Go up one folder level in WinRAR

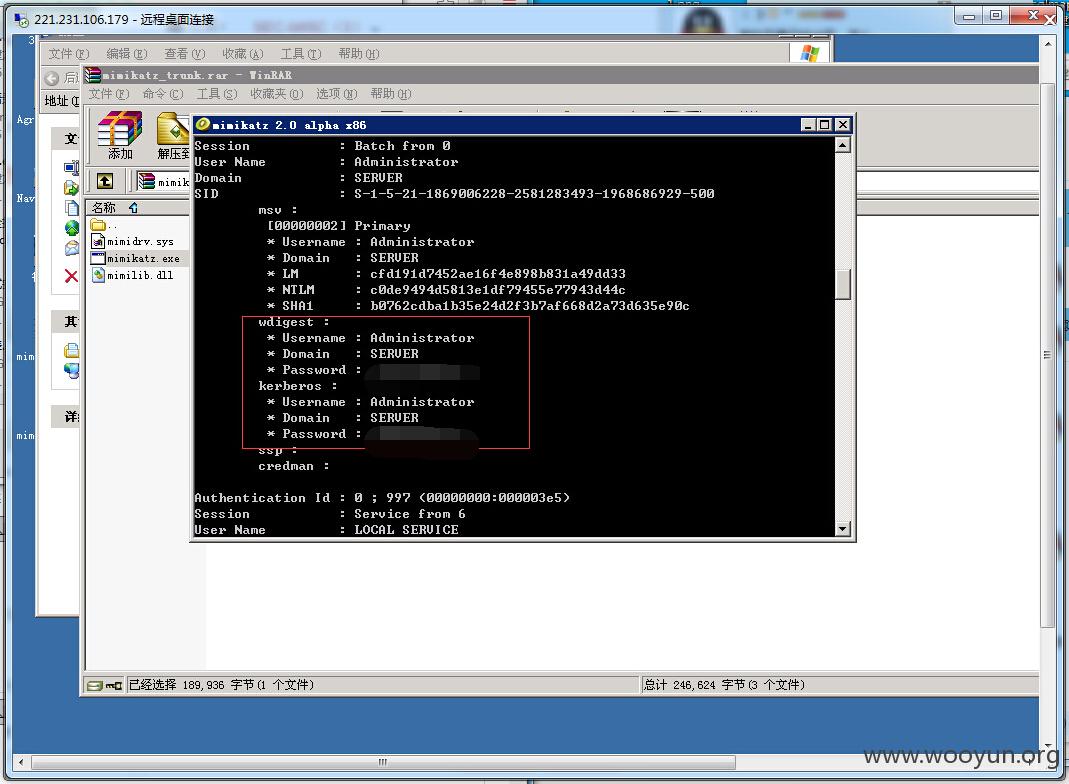click(105, 181)
